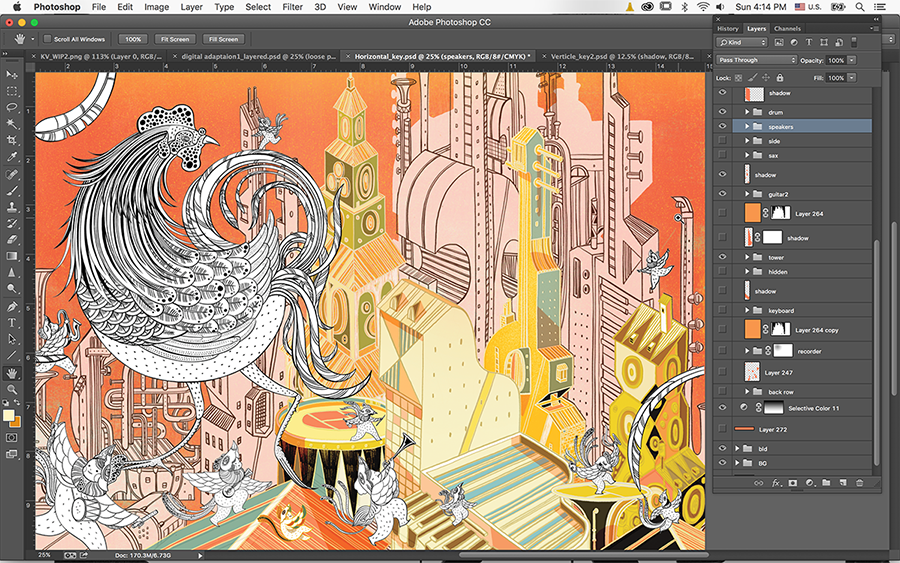Expand the drum group
Image resolution: width=900 pixels, height=563 pixels.
pos(747,112)
